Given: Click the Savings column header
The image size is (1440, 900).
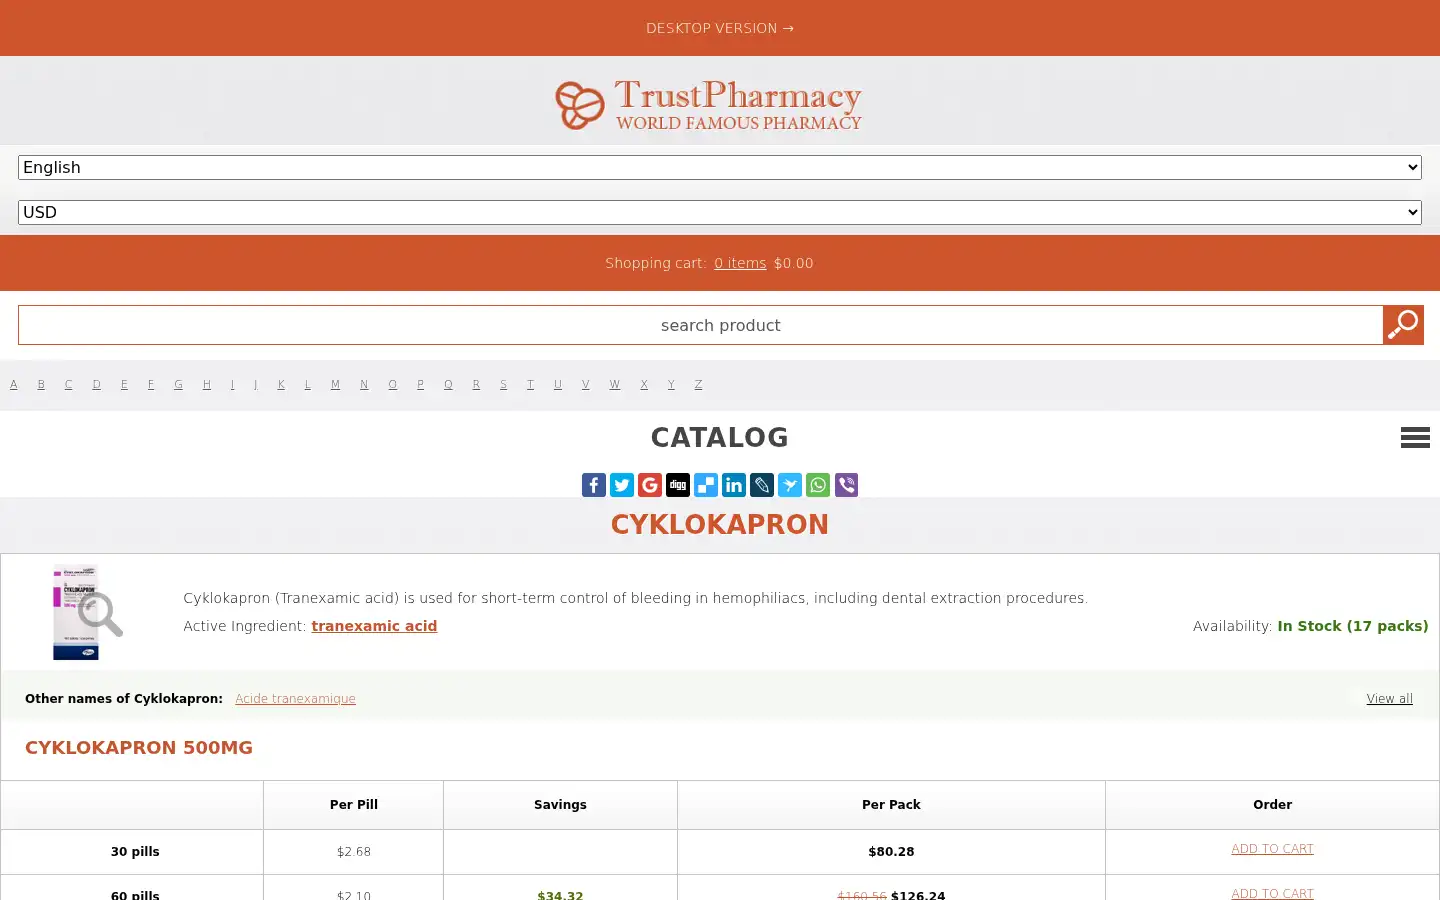Looking at the screenshot, I should pos(560,805).
